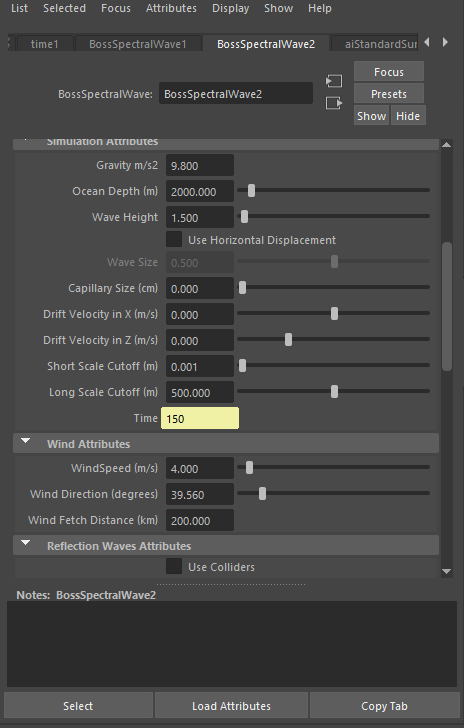Image resolution: width=464 pixels, height=728 pixels.
Task: Click the attribute list scroll up arrow
Action: coord(447,145)
